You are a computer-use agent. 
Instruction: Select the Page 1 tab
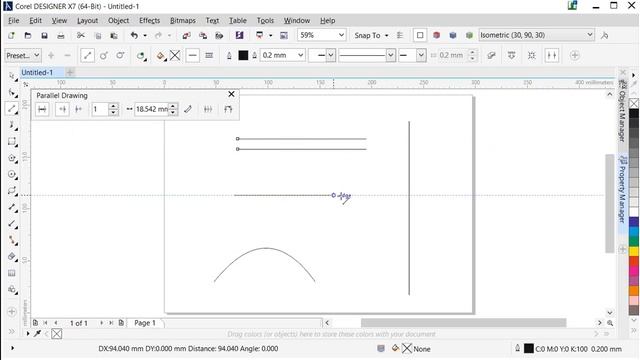click(145, 323)
